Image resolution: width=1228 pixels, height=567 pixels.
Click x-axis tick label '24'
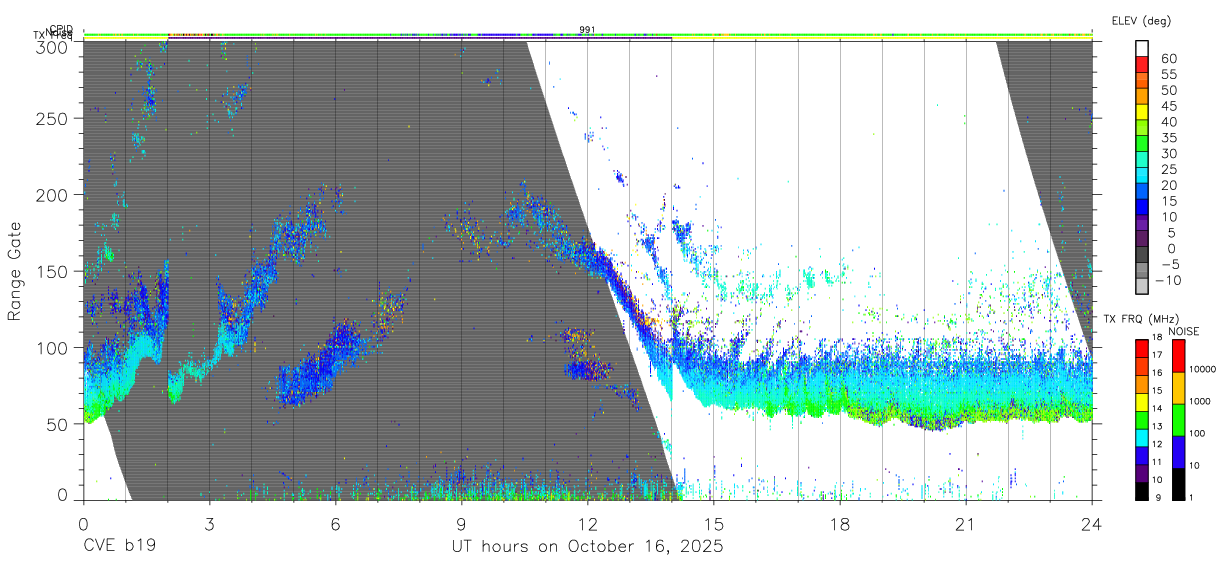(1092, 524)
